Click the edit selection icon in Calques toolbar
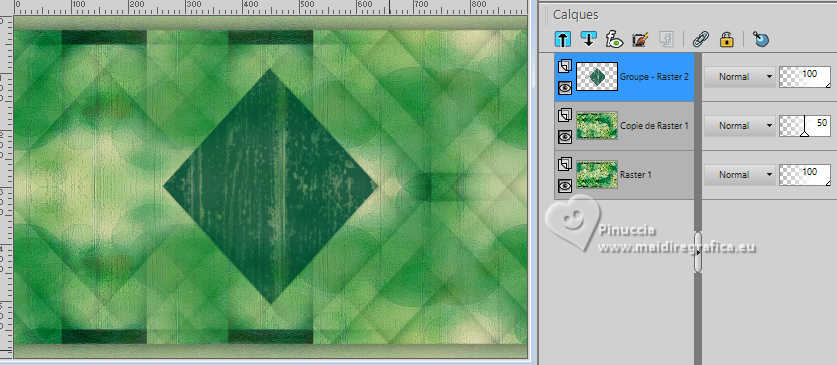Image resolution: width=837 pixels, height=365 pixels. click(x=639, y=39)
